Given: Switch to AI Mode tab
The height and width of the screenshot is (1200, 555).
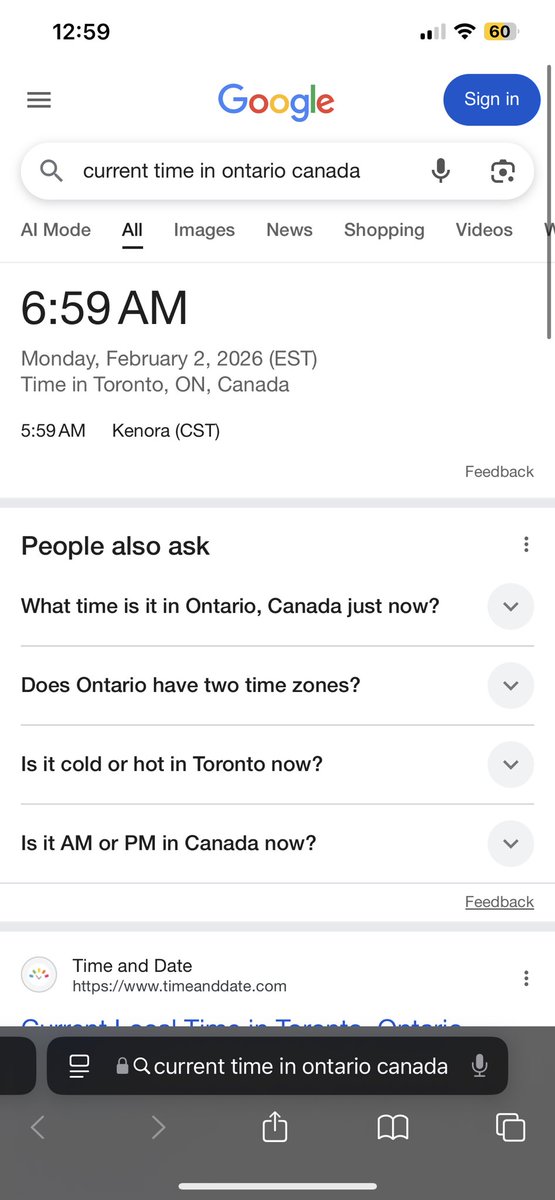Looking at the screenshot, I should [x=56, y=230].
